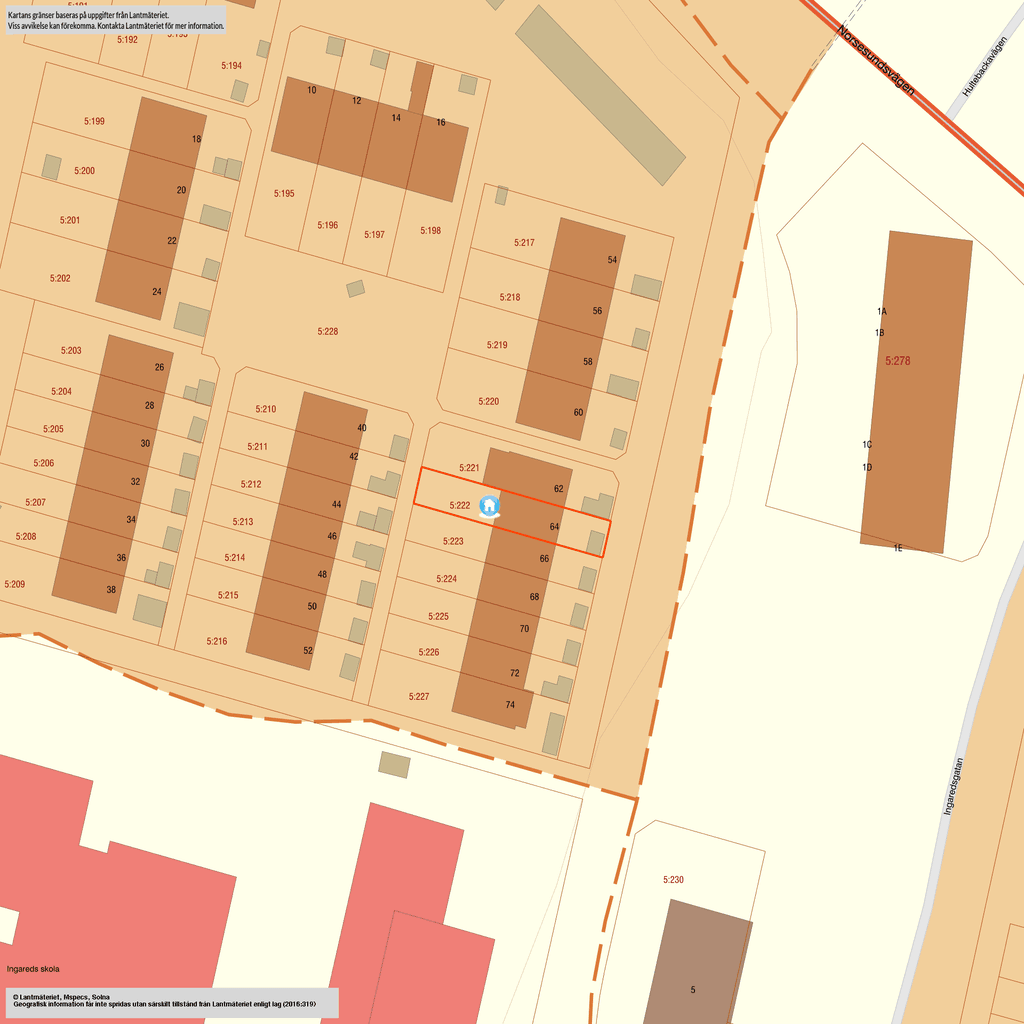Screen dimensions: 1024x1024
Task: Click house number 52
Action: click(x=308, y=650)
